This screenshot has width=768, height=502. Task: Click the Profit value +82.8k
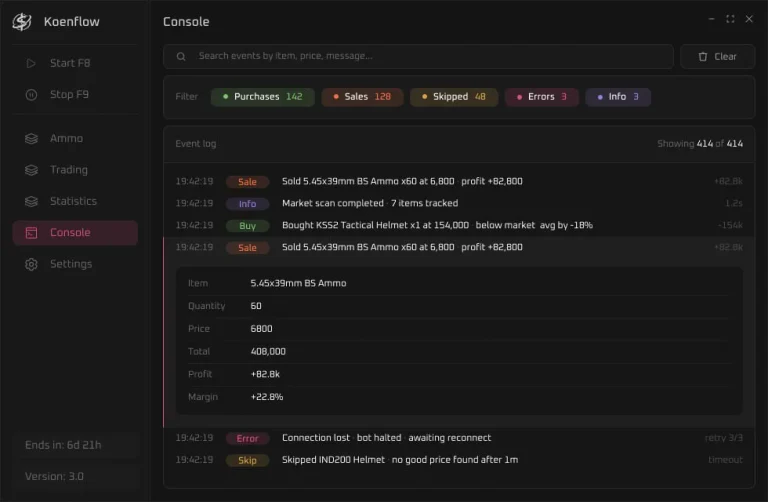pos(265,374)
